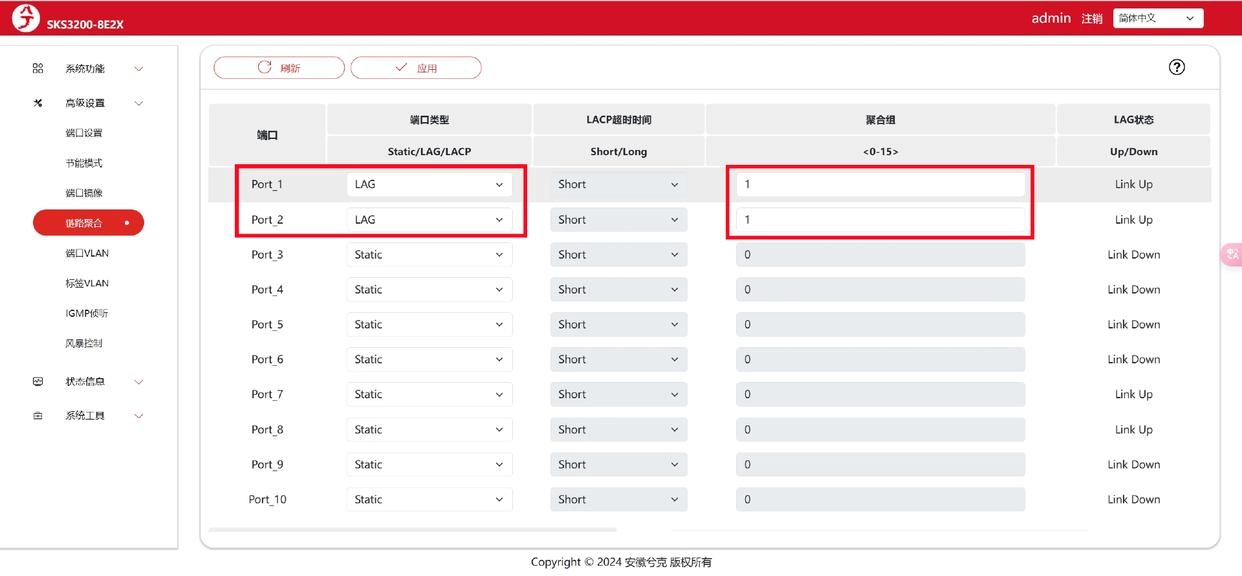Open the help question mark icon

[x=1176, y=66]
